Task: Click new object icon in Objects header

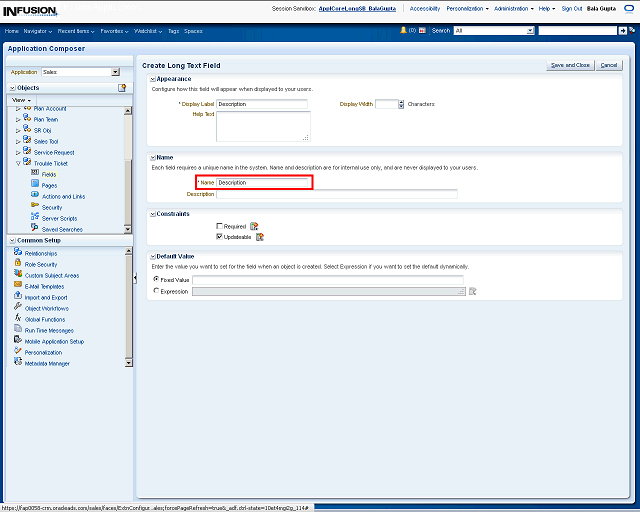Action: point(122,88)
